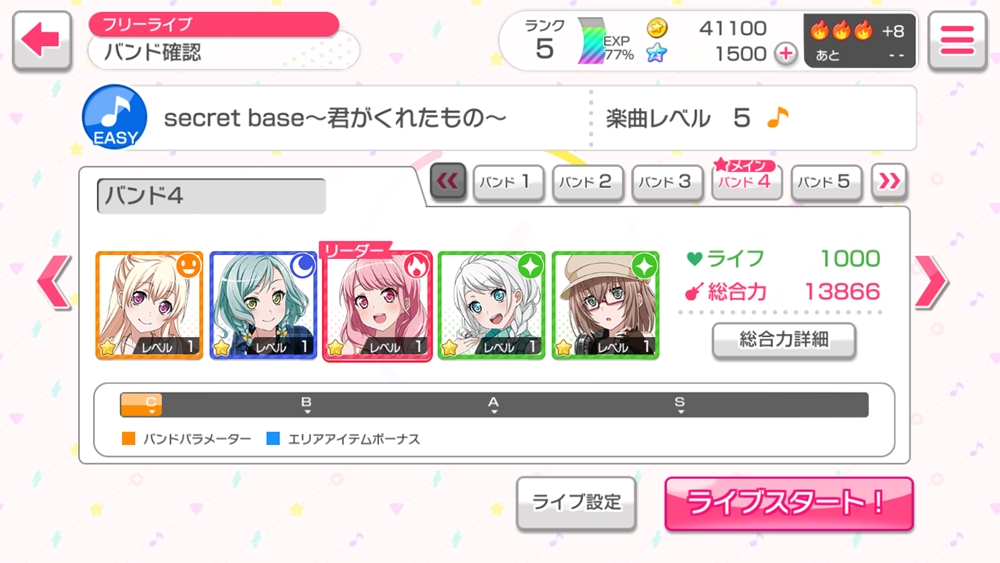Select the バンド 1 tab
This screenshot has width=1000, height=563.
pos(508,183)
